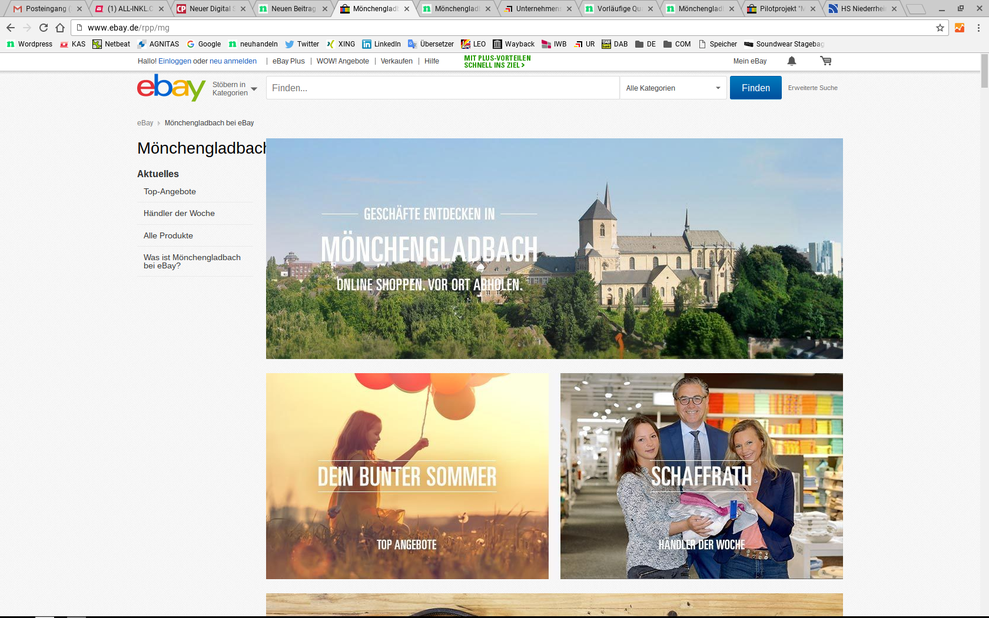Expand Stöbern in Kategorien dropdown

[x=235, y=88]
